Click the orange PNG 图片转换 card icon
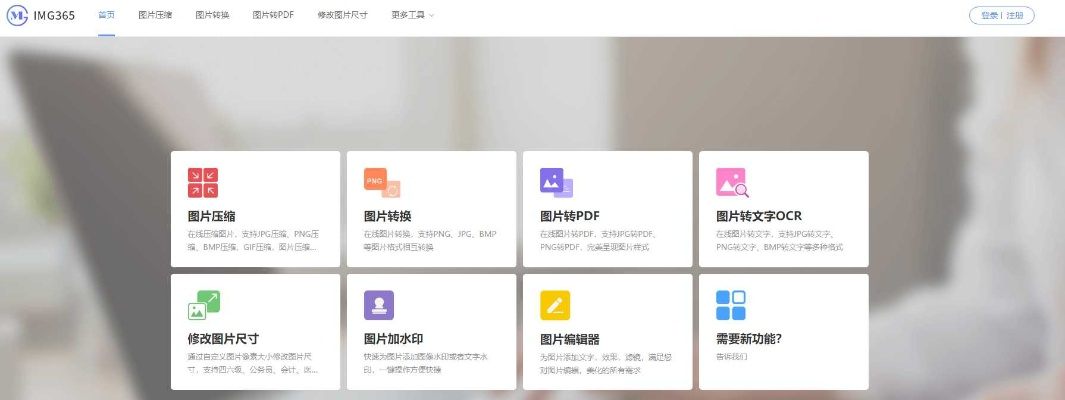The image size is (1065, 400). coord(381,183)
